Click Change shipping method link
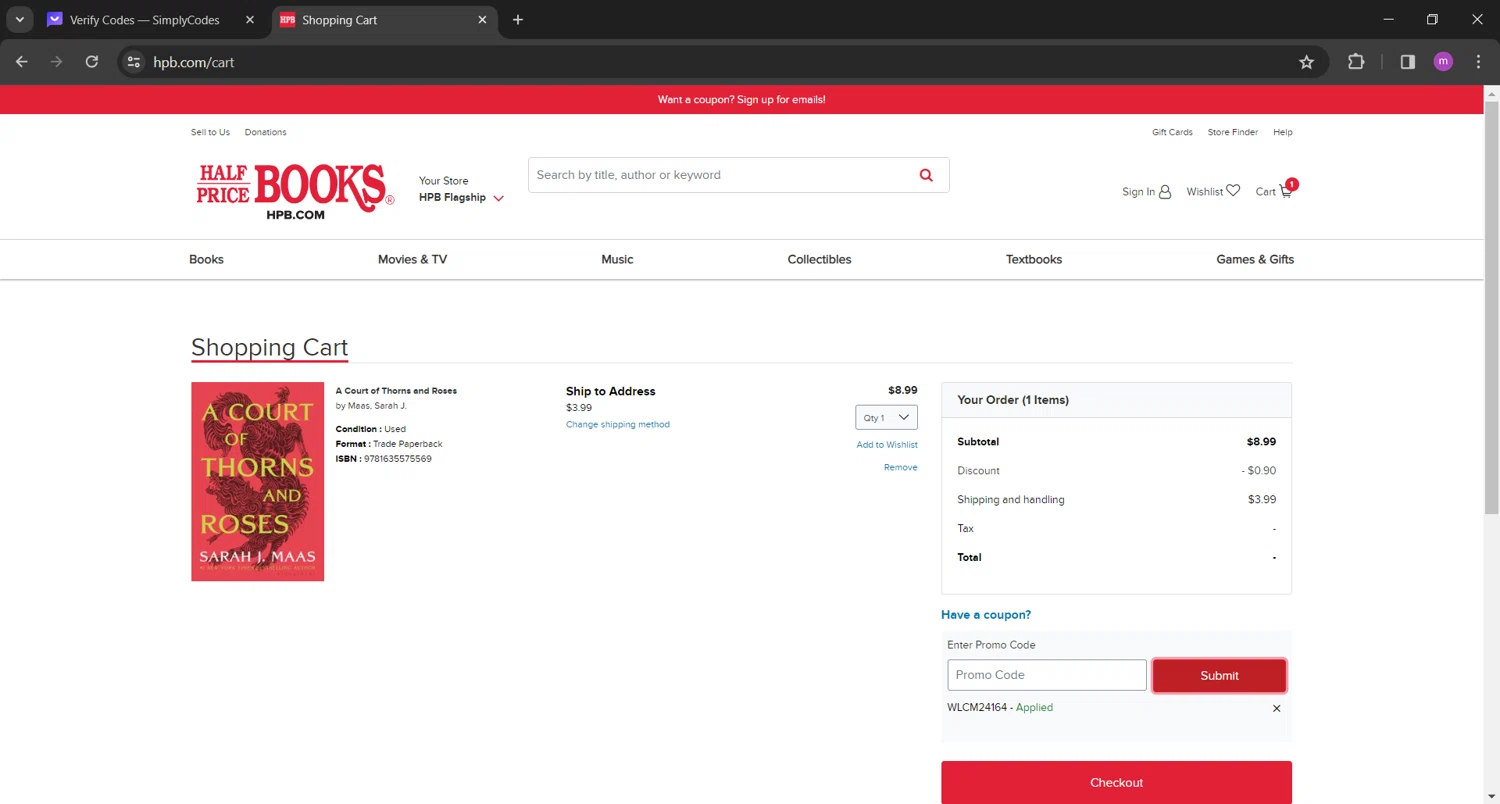 pyautogui.click(x=618, y=424)
